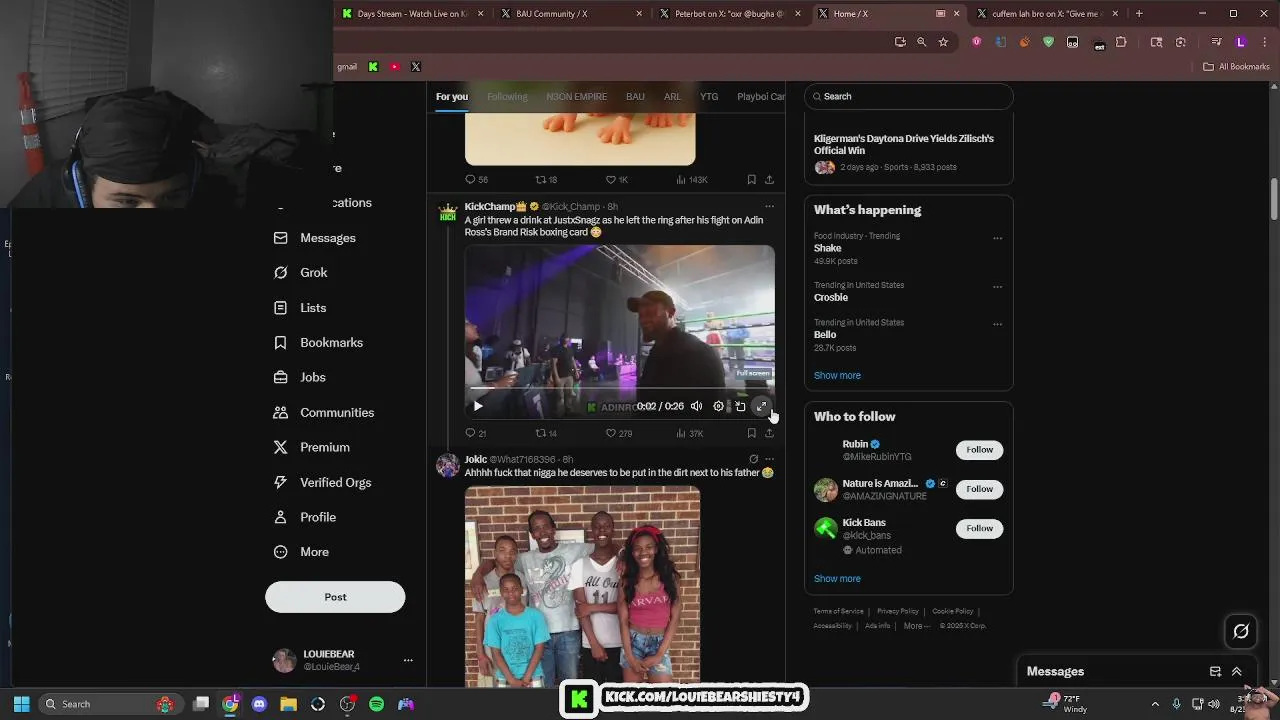
Task: Open the floating Grok button
Action: (1241, 631)
